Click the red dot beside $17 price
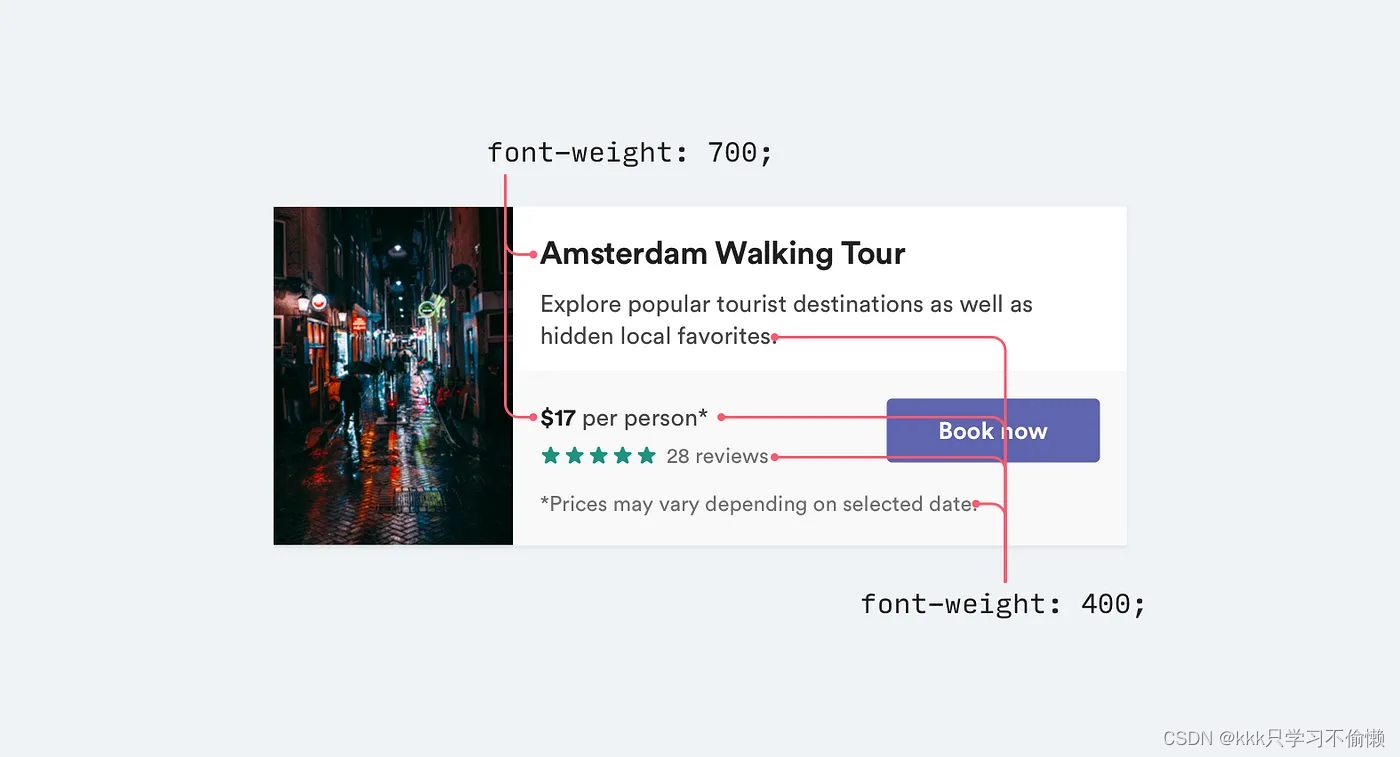This screenshot has width=1400, height=757. click(x=533, y=416)
